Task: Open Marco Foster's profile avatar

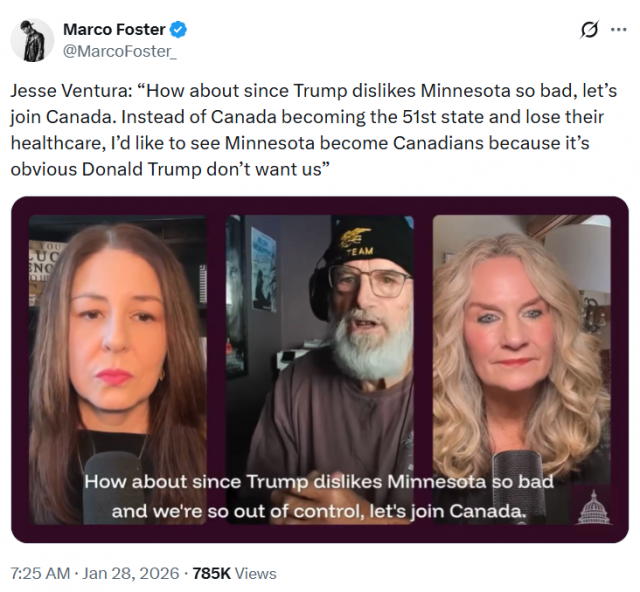Action: [32, 39]
